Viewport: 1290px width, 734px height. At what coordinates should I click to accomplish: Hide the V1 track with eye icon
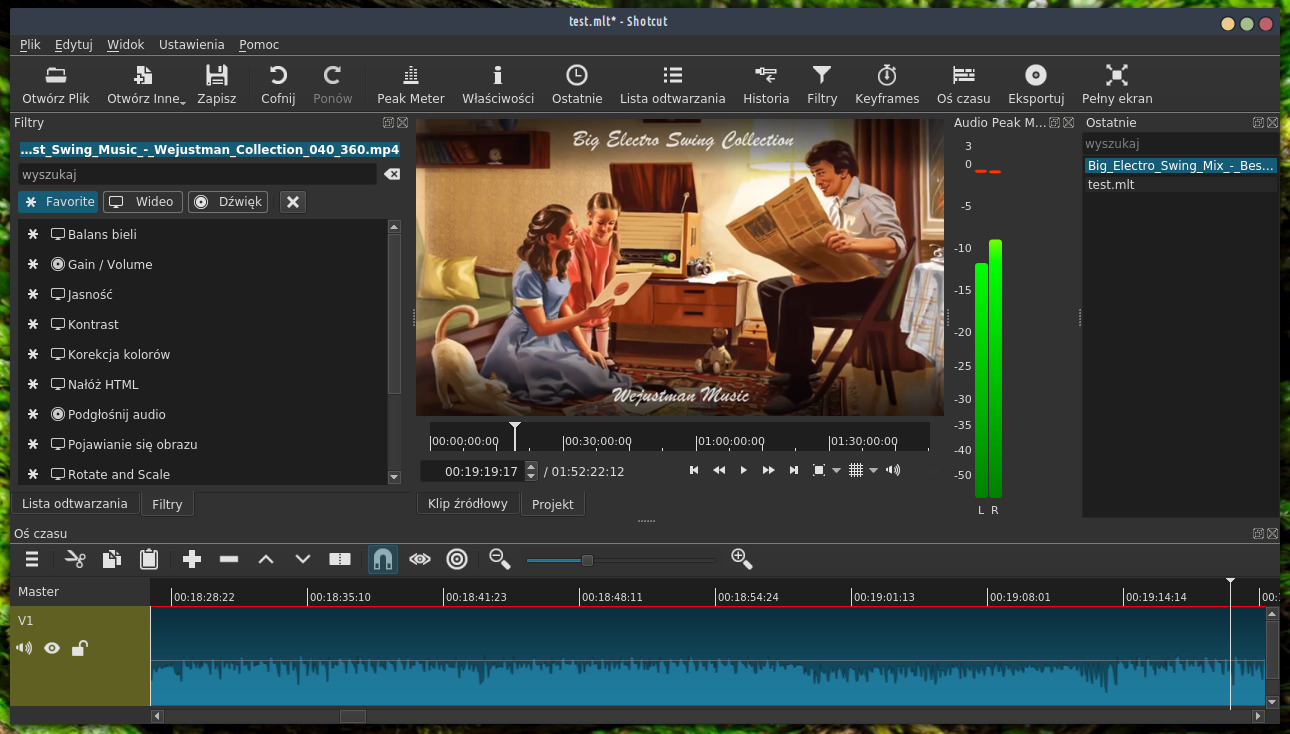[52, 648]
